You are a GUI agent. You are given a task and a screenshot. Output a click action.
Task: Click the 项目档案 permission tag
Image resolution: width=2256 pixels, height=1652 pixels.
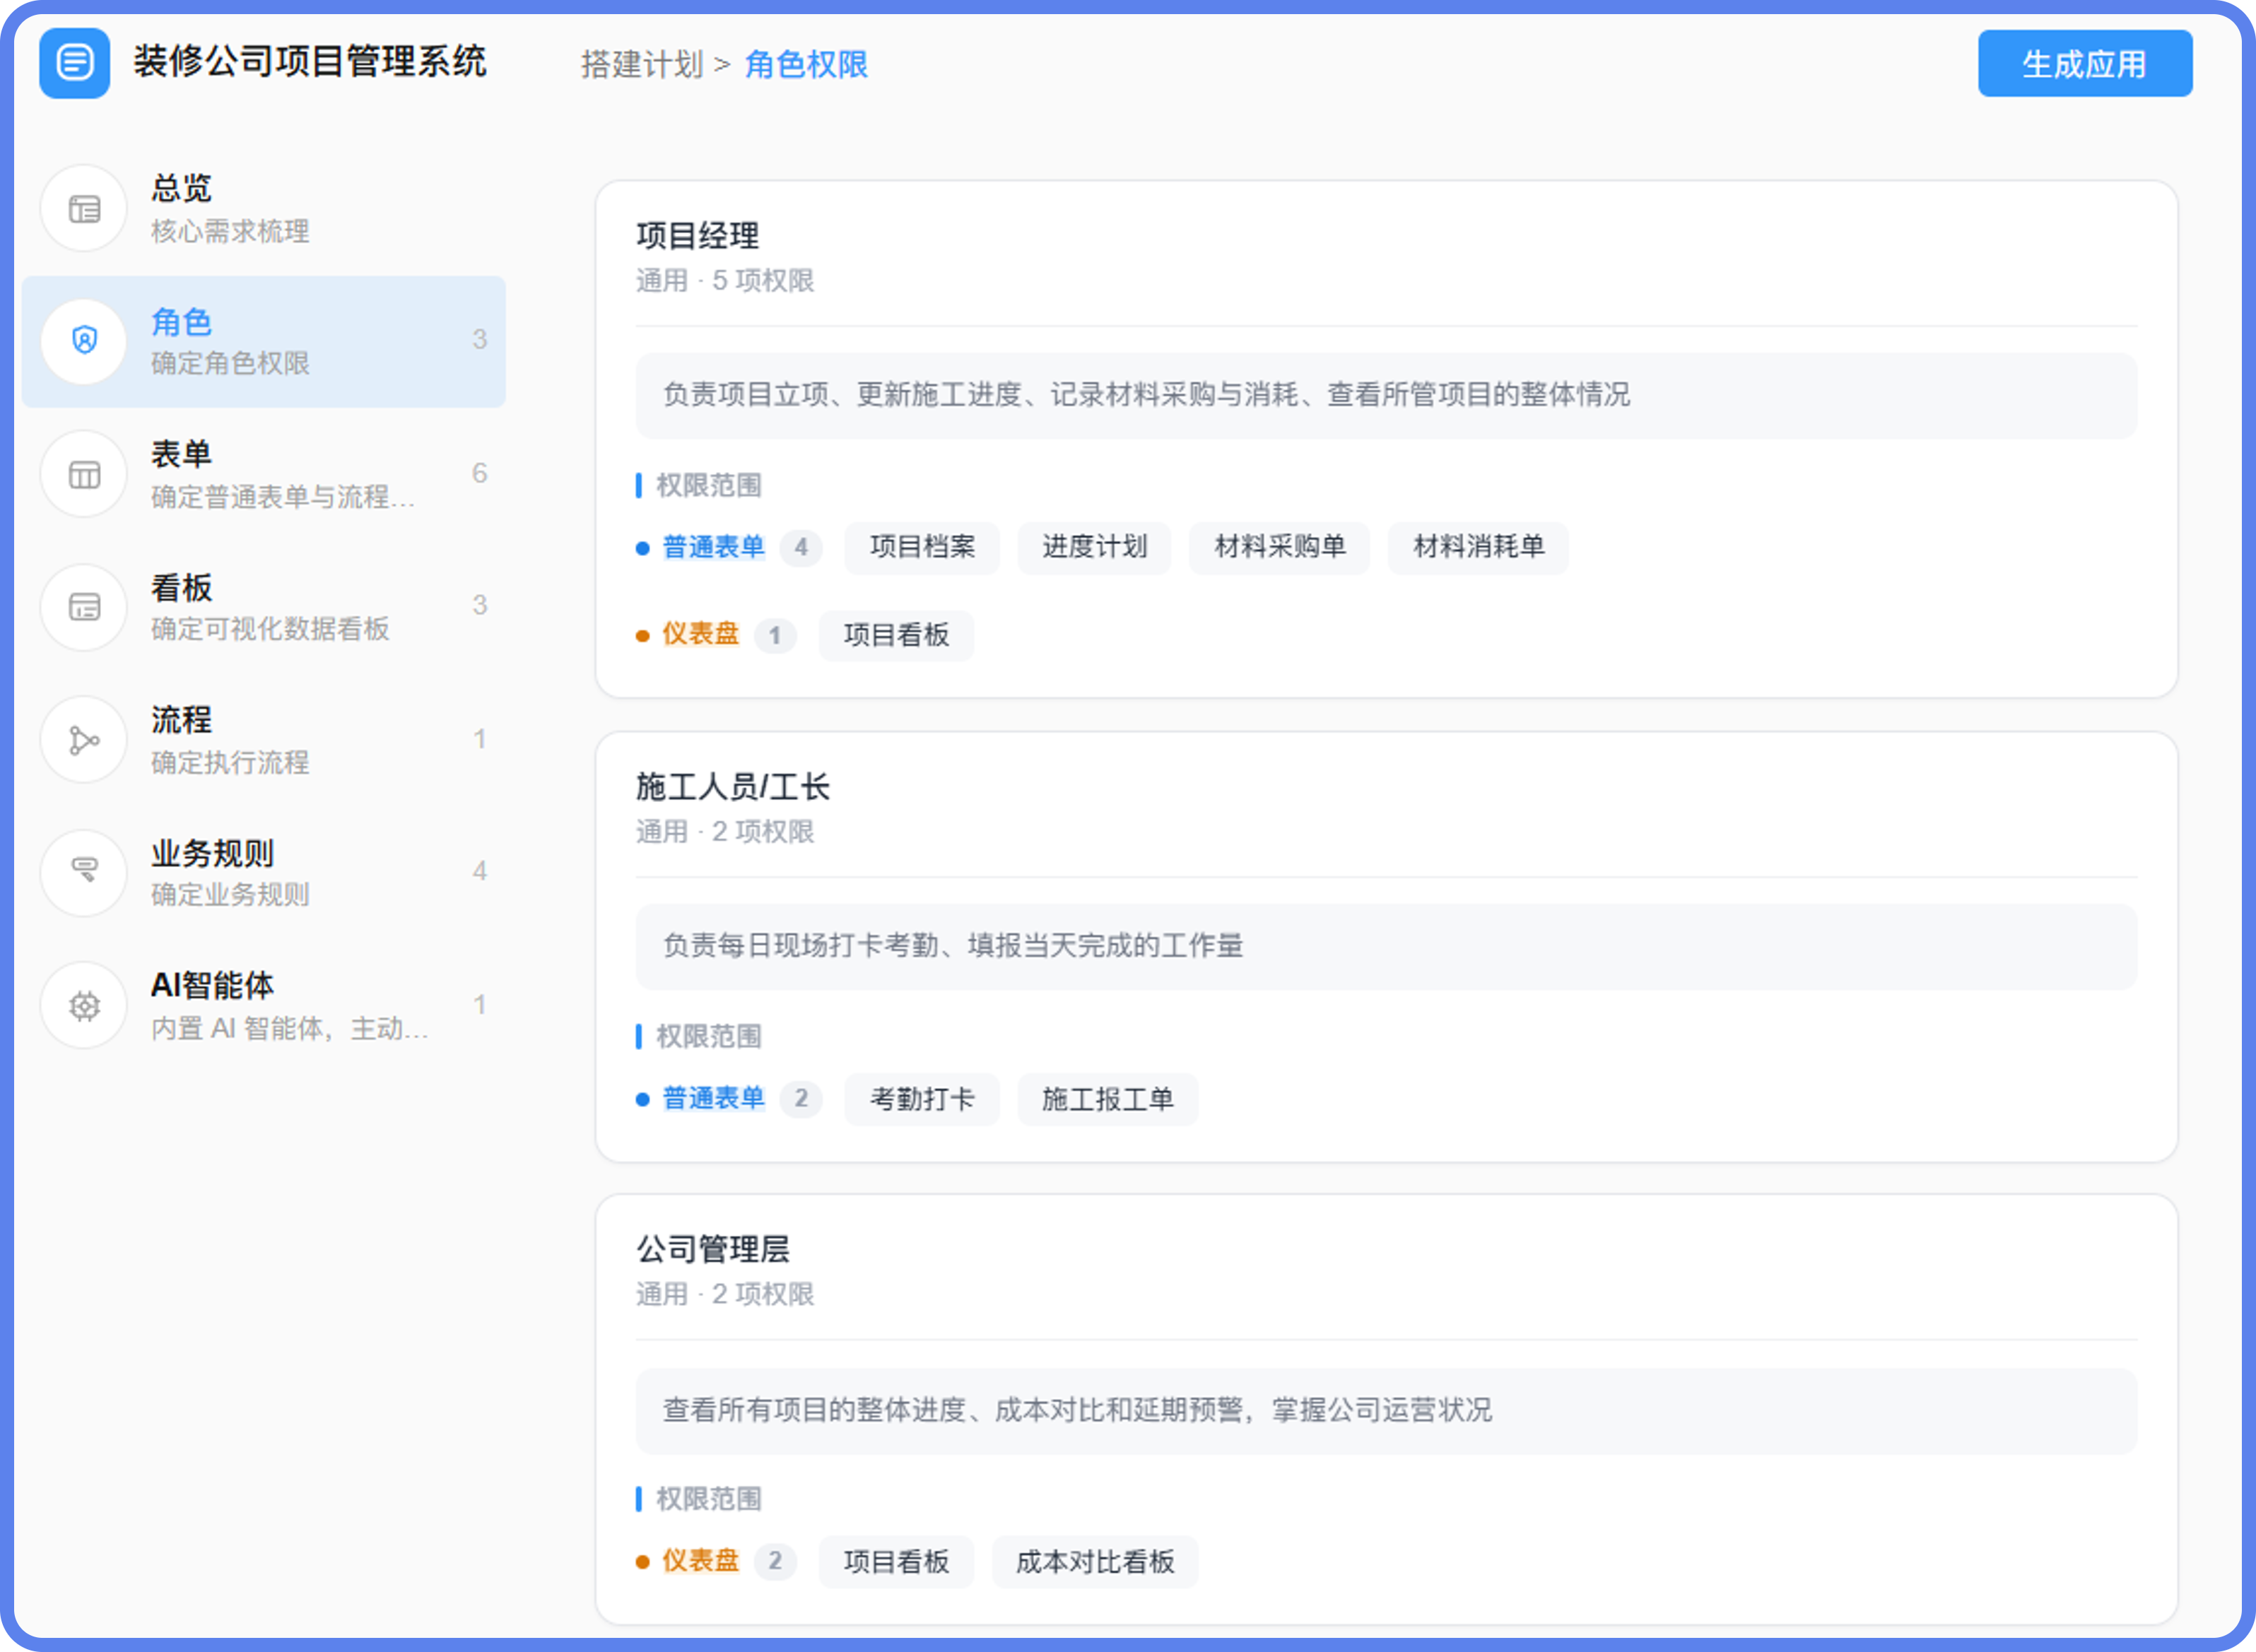tap(922, 547)
